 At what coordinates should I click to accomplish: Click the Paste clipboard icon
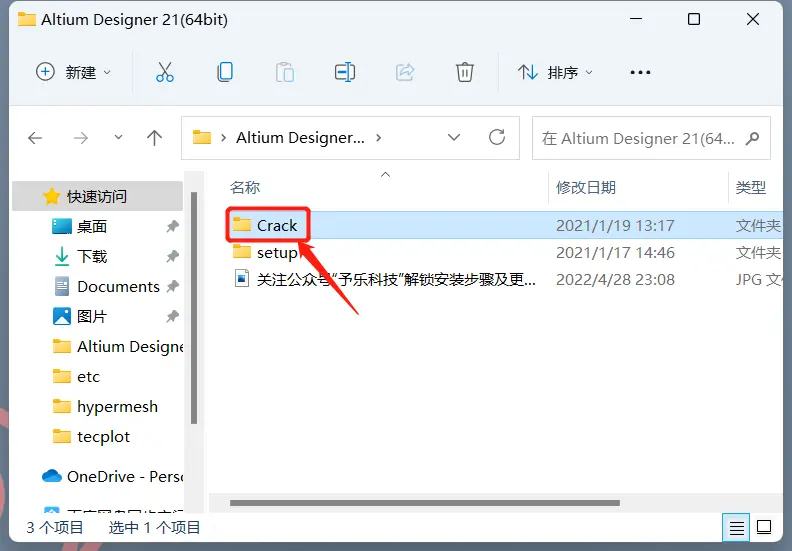[x=285, y=72]
